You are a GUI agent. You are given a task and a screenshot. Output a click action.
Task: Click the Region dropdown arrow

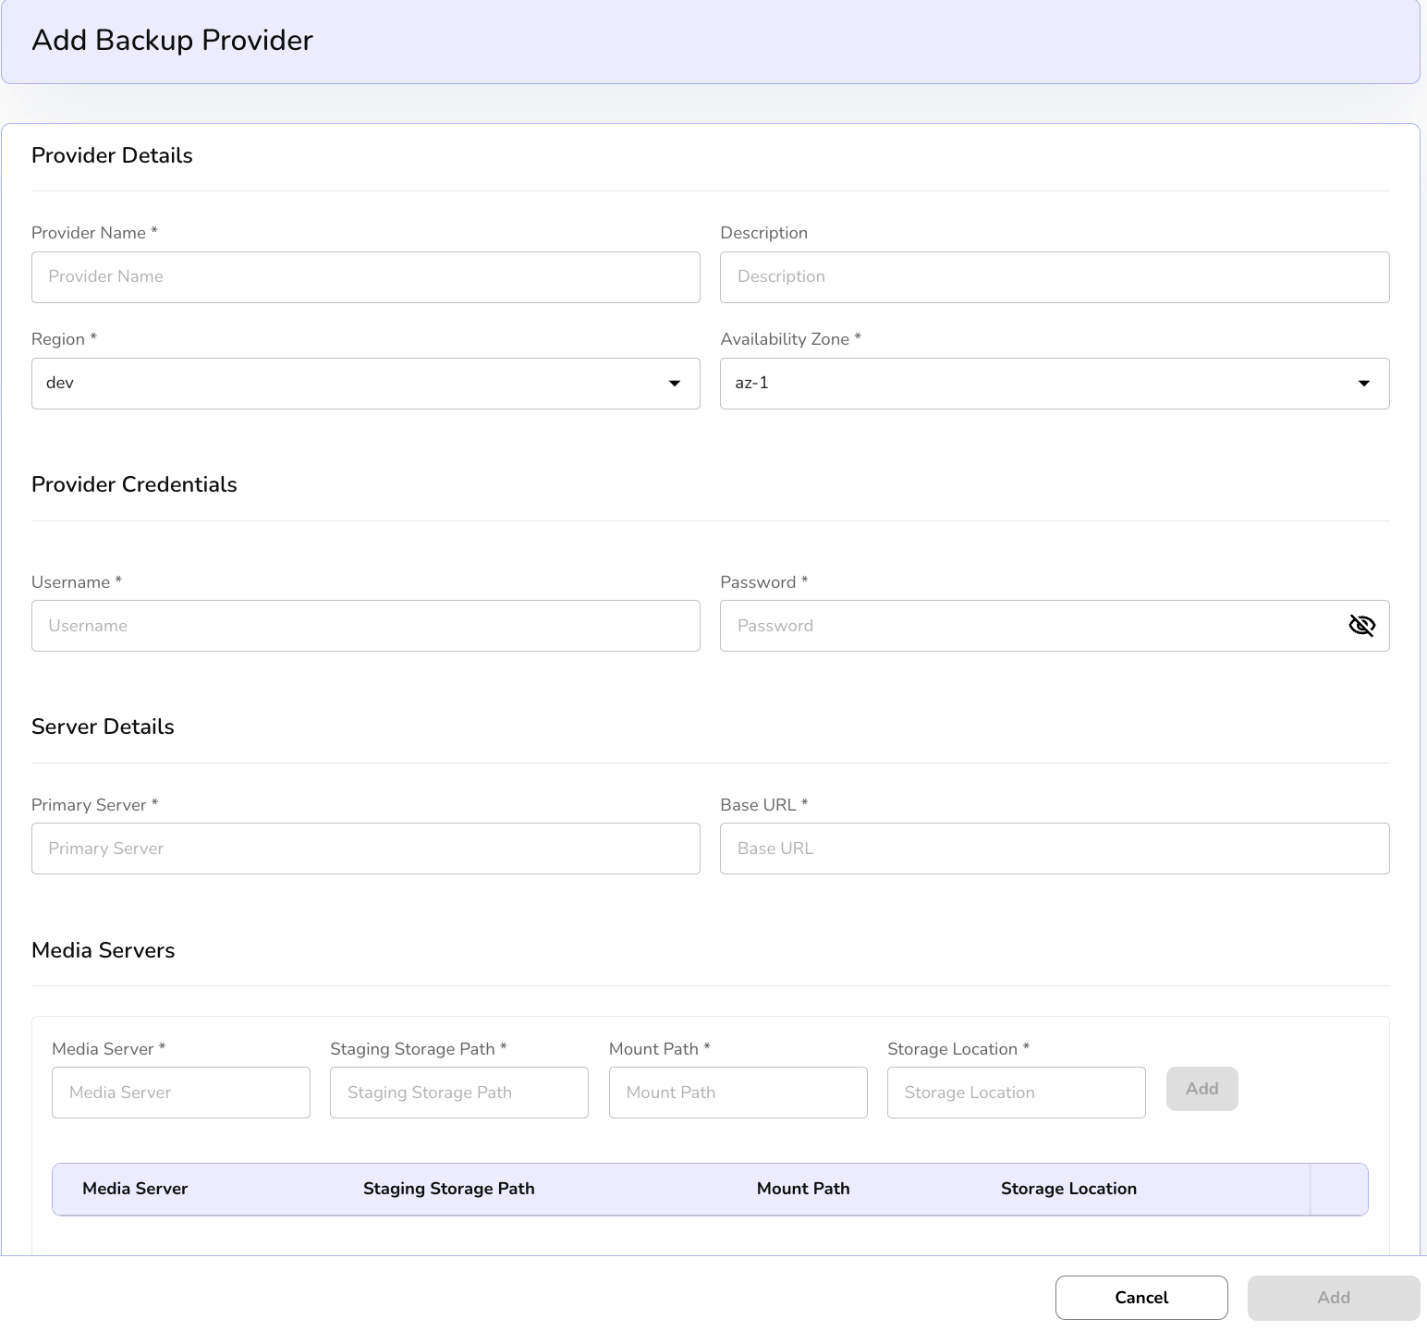click(674, 384)
